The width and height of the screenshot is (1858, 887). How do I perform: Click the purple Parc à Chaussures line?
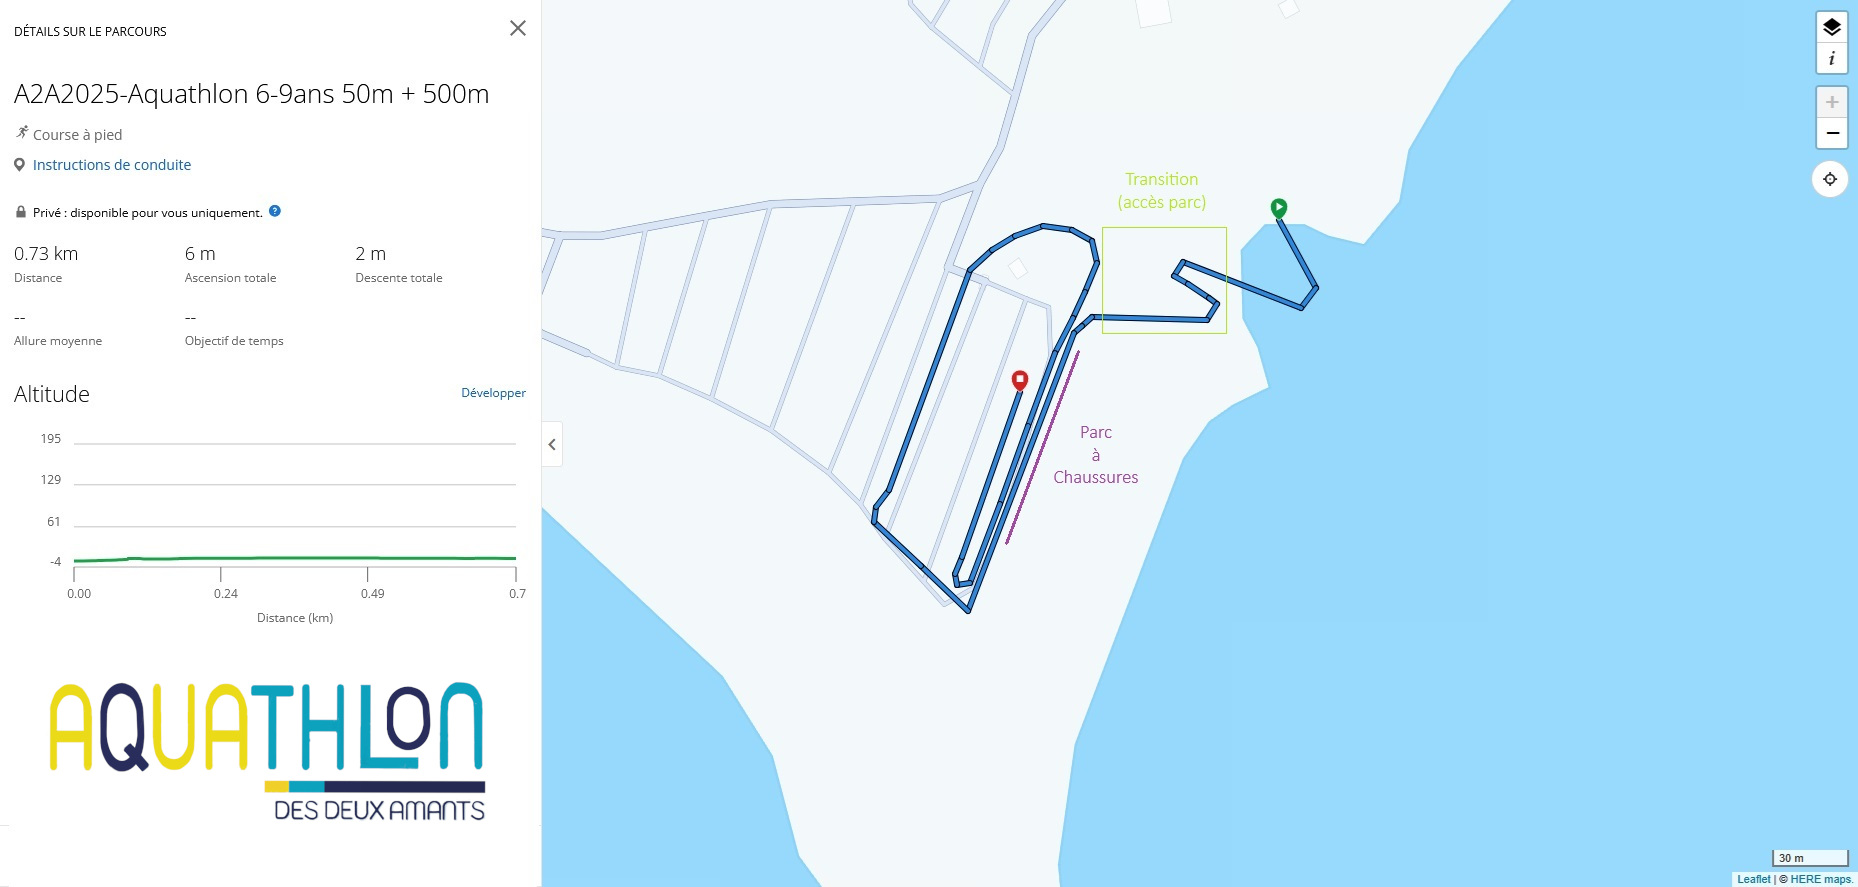tap(1042, 447)
